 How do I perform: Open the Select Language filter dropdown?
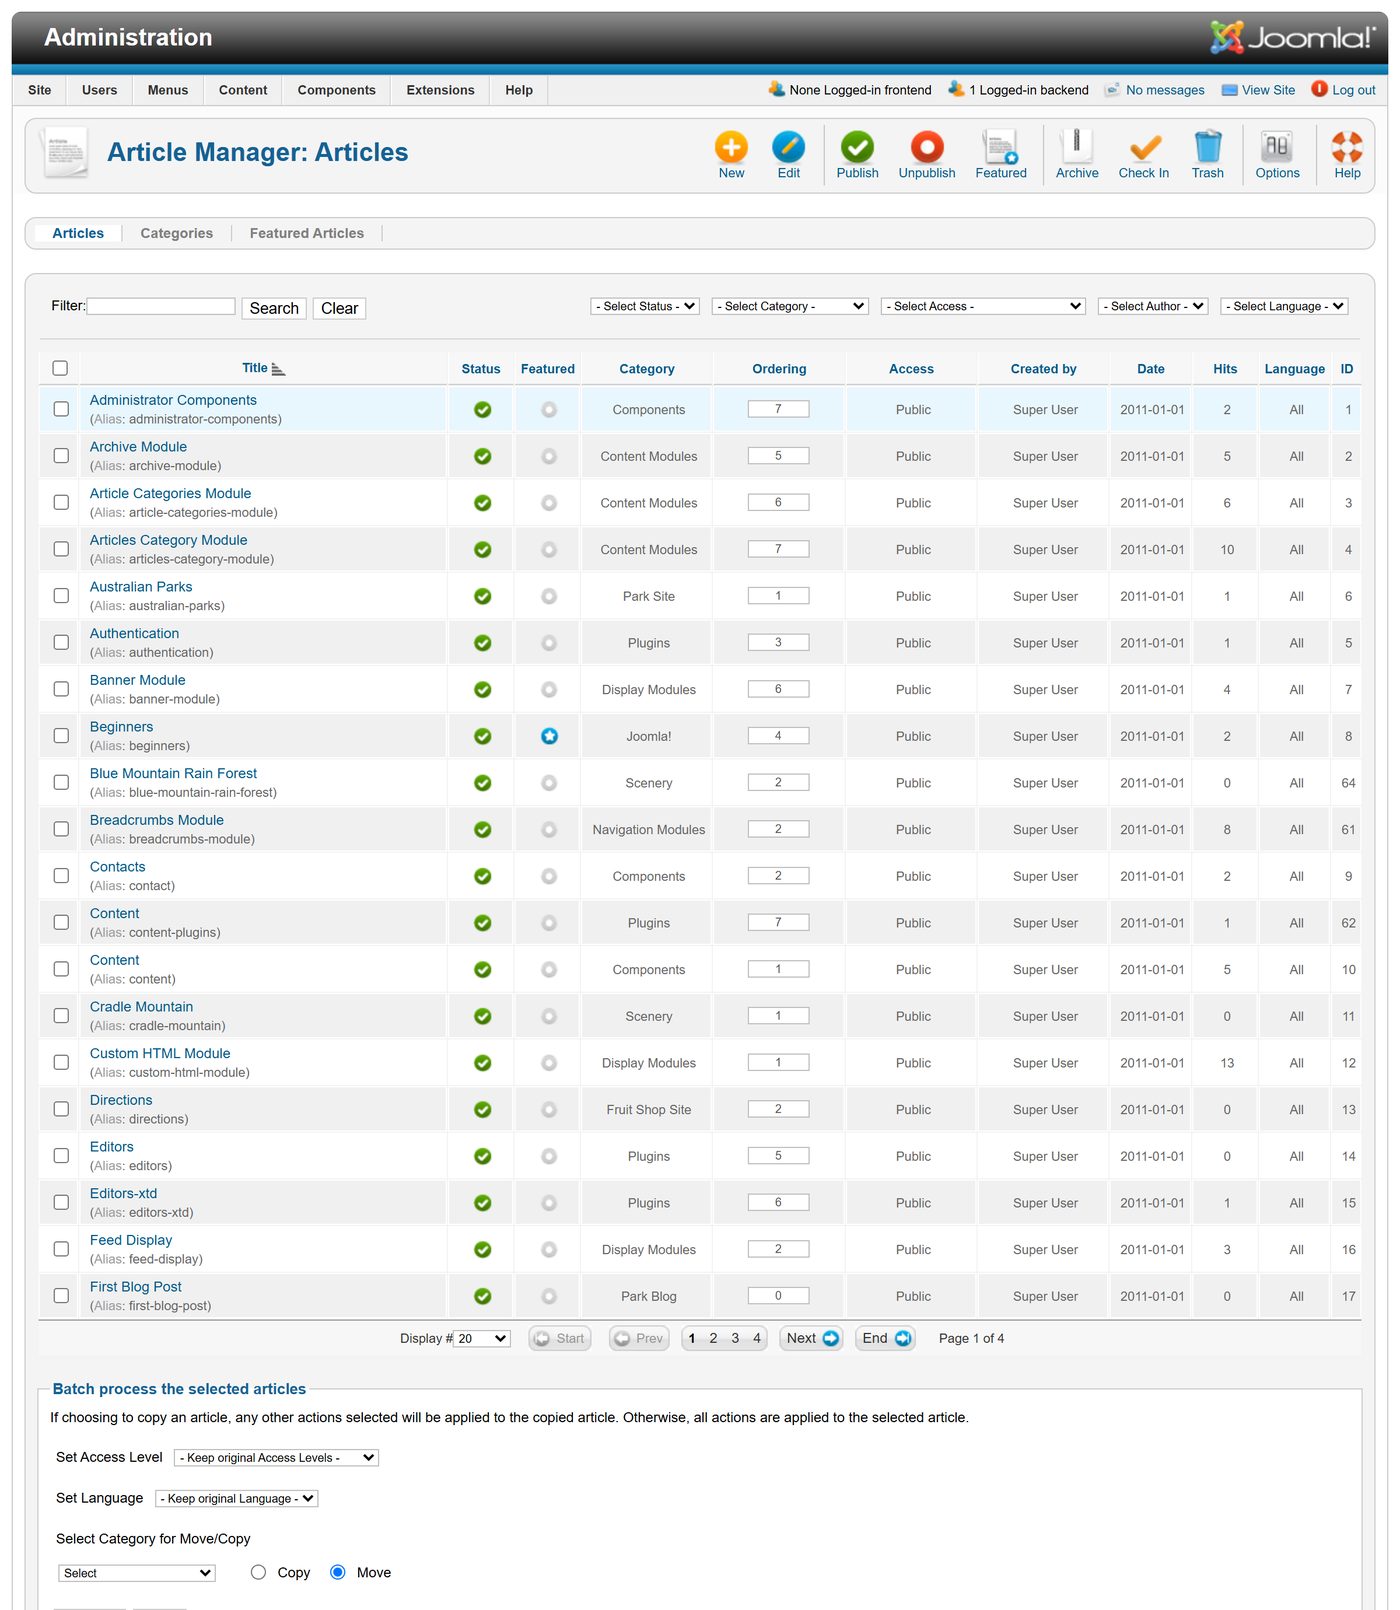coord(1284,306)
